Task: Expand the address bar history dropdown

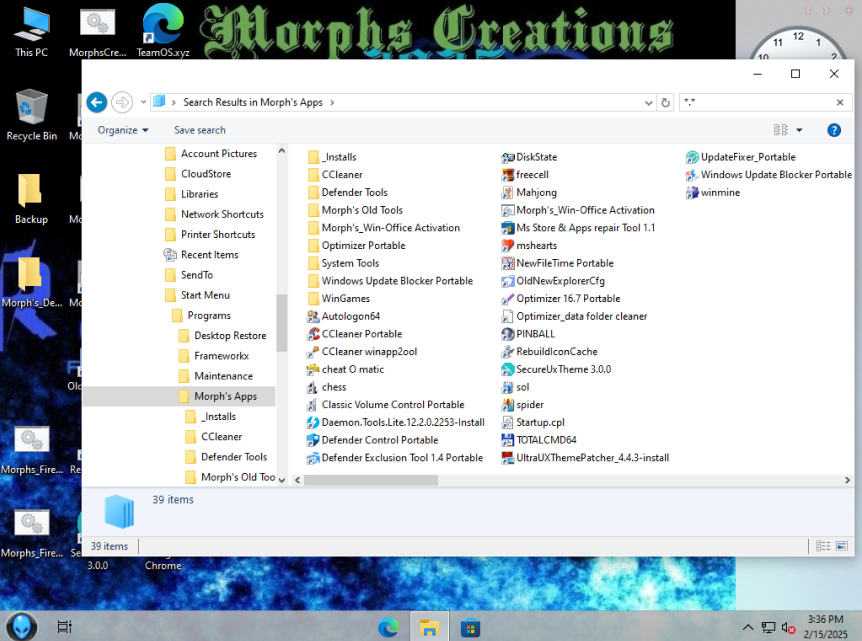Action: (648, 103)
